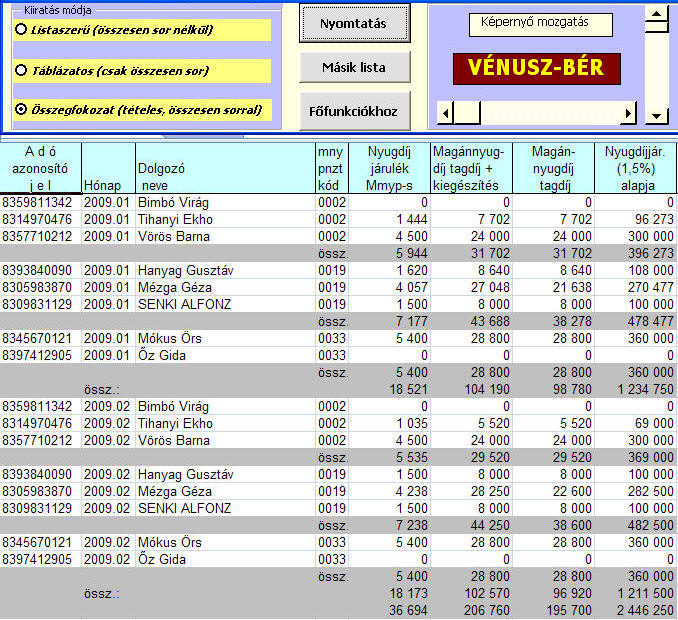Select Bimbó Virág in the 2009.01 row
This screenshot has height=620, width=678.
[x=173, y=202]
